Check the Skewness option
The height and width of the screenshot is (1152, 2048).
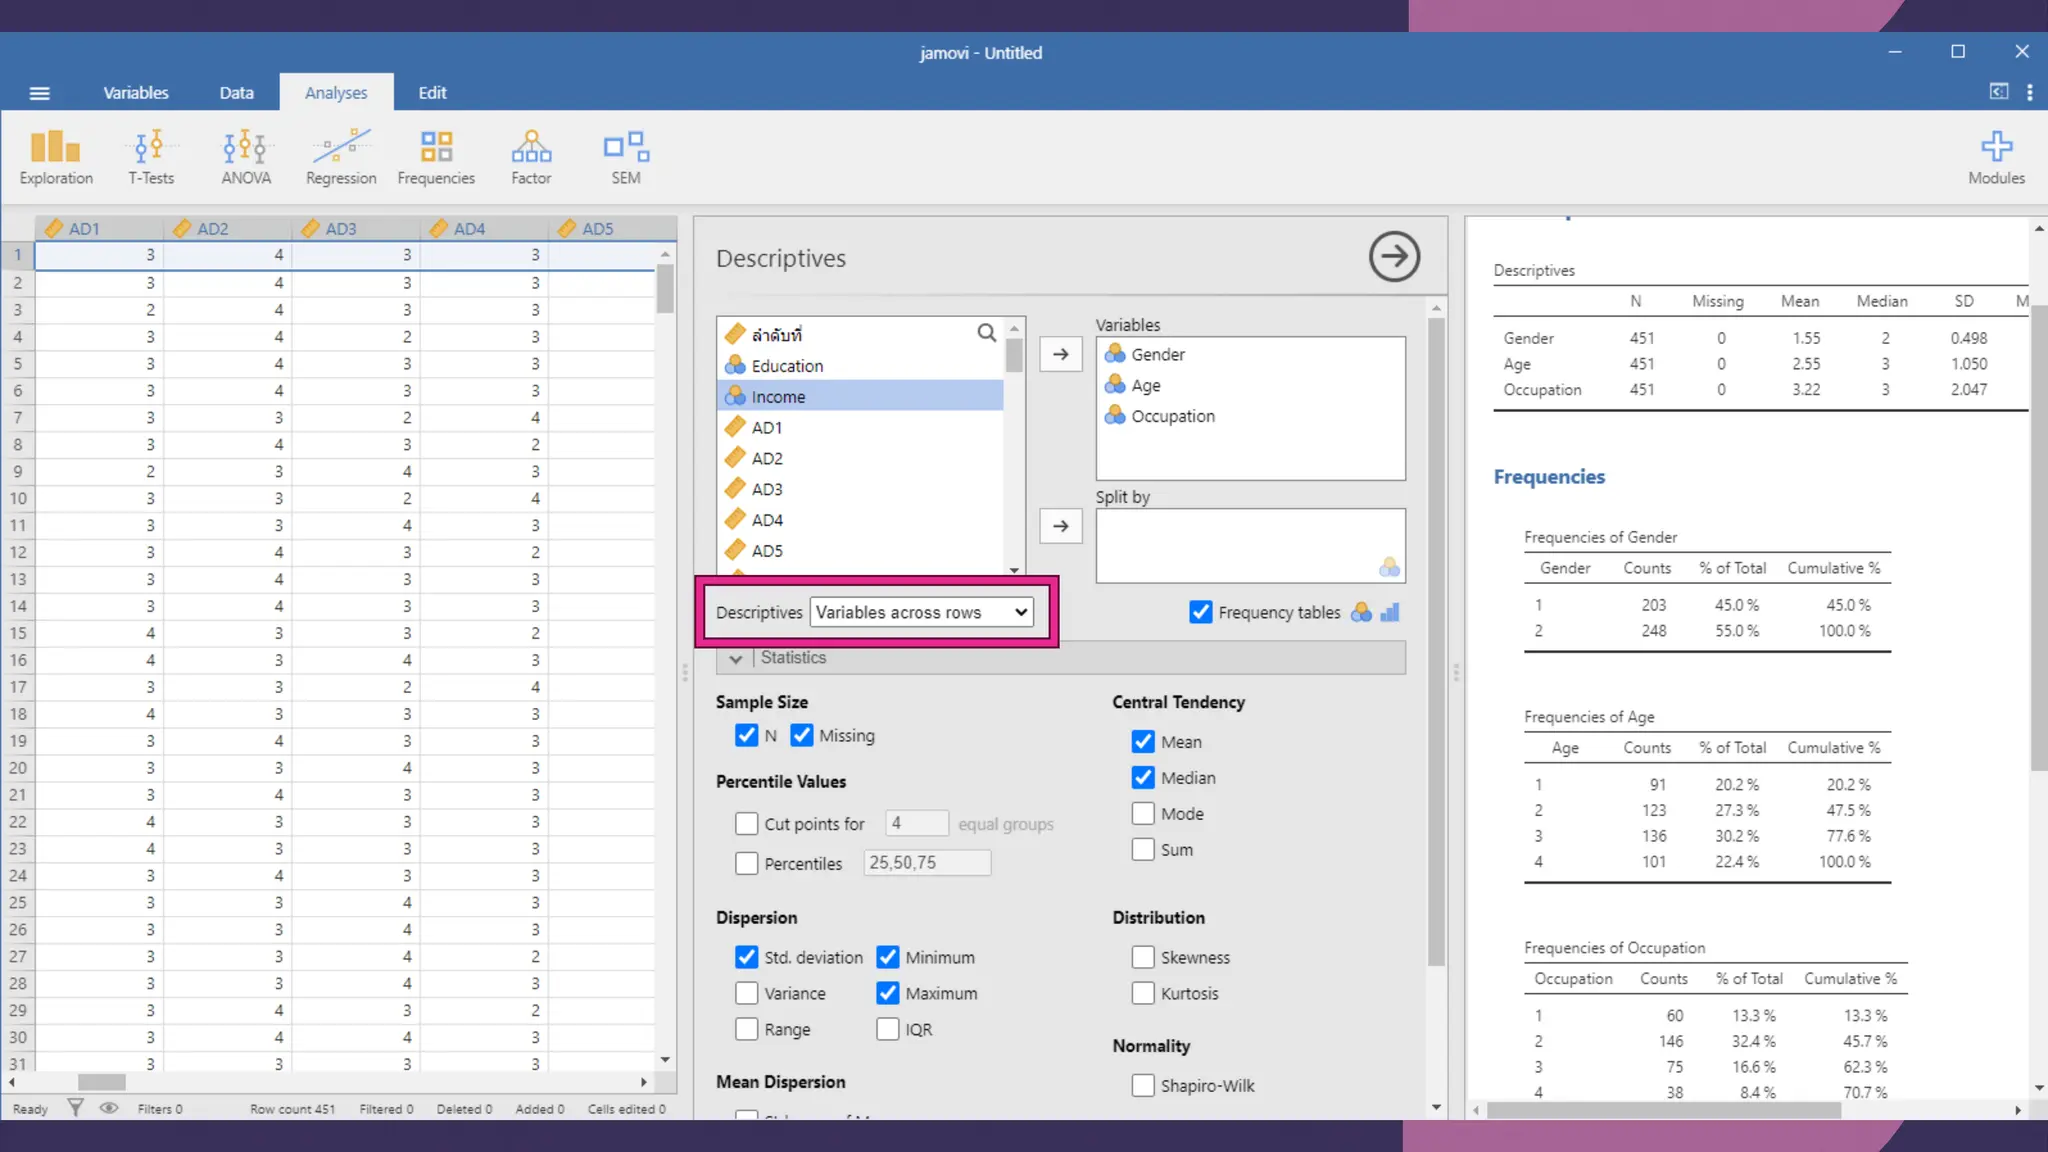[x=1143, y=957]
